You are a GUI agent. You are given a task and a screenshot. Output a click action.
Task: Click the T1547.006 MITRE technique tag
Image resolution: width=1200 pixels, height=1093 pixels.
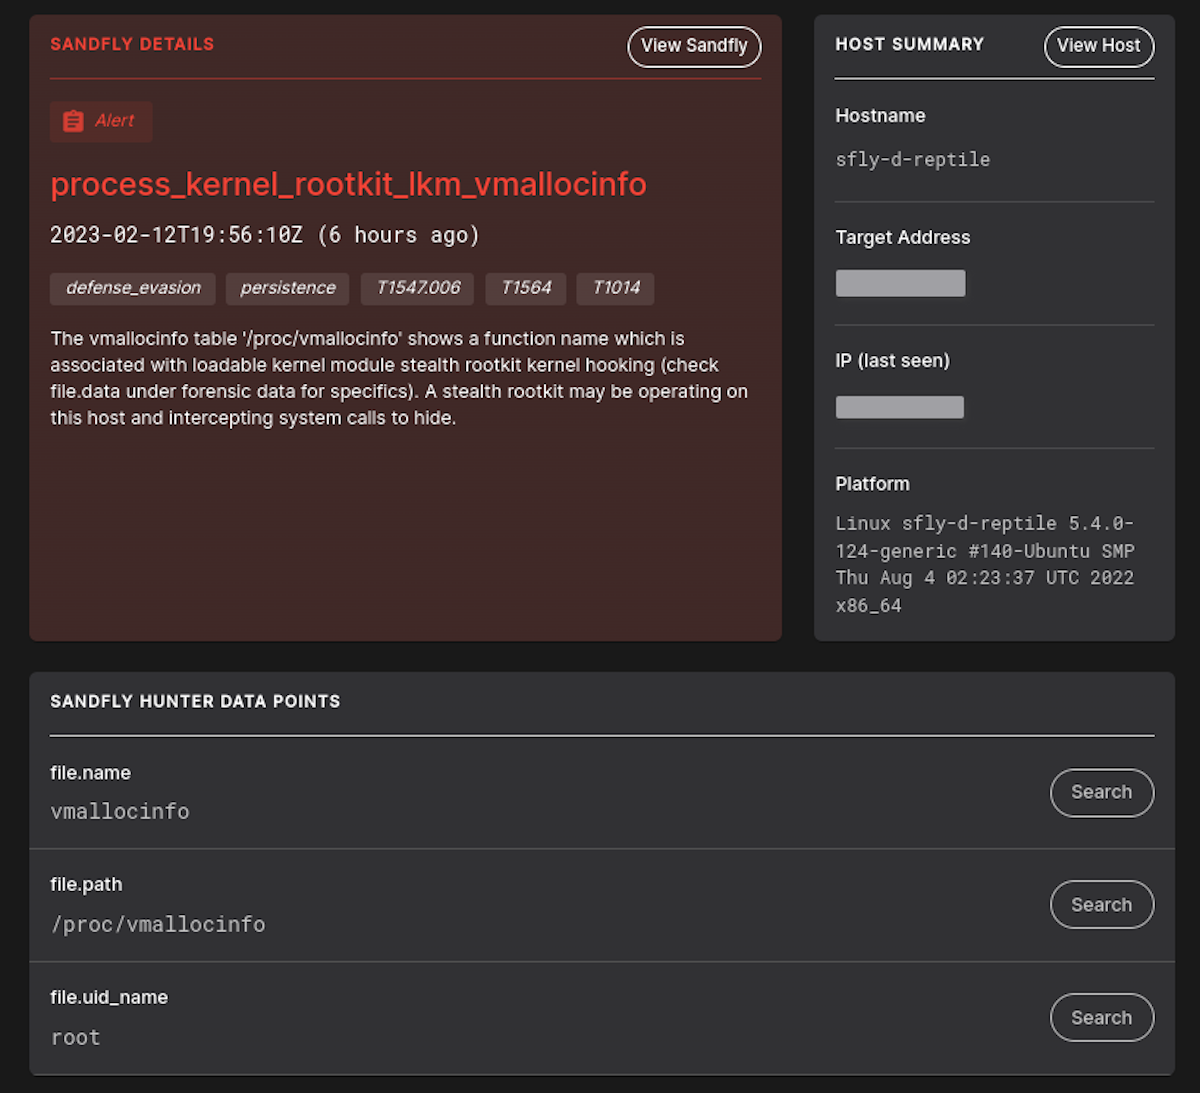click(417, 288)
